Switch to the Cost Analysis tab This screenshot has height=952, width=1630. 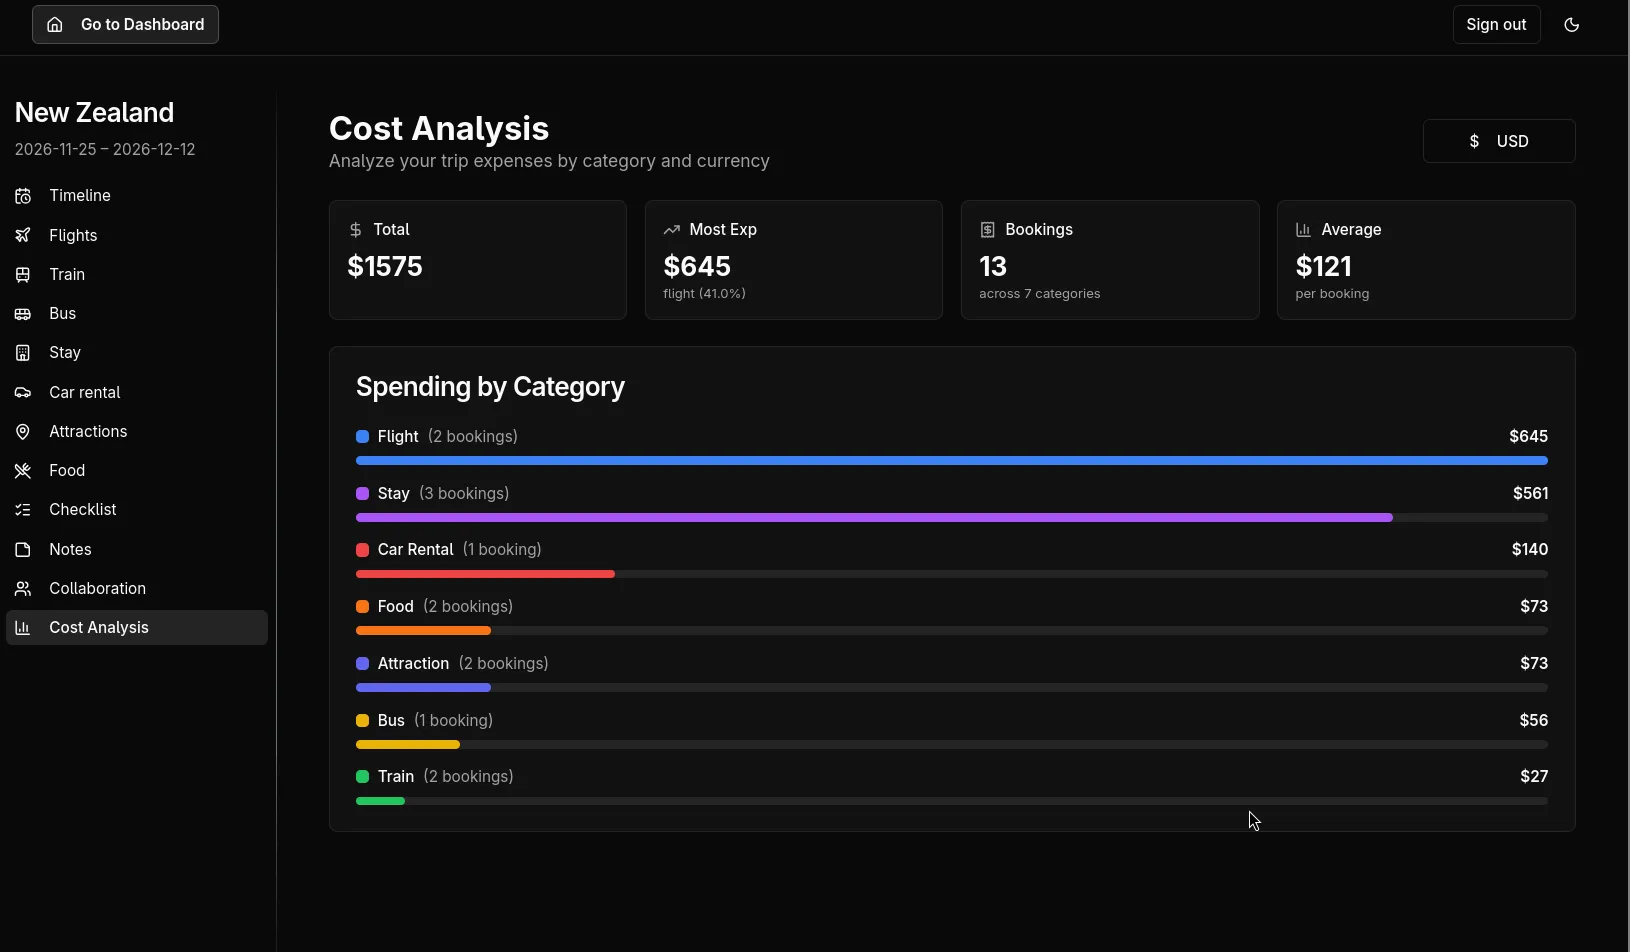tap(97, 627)
